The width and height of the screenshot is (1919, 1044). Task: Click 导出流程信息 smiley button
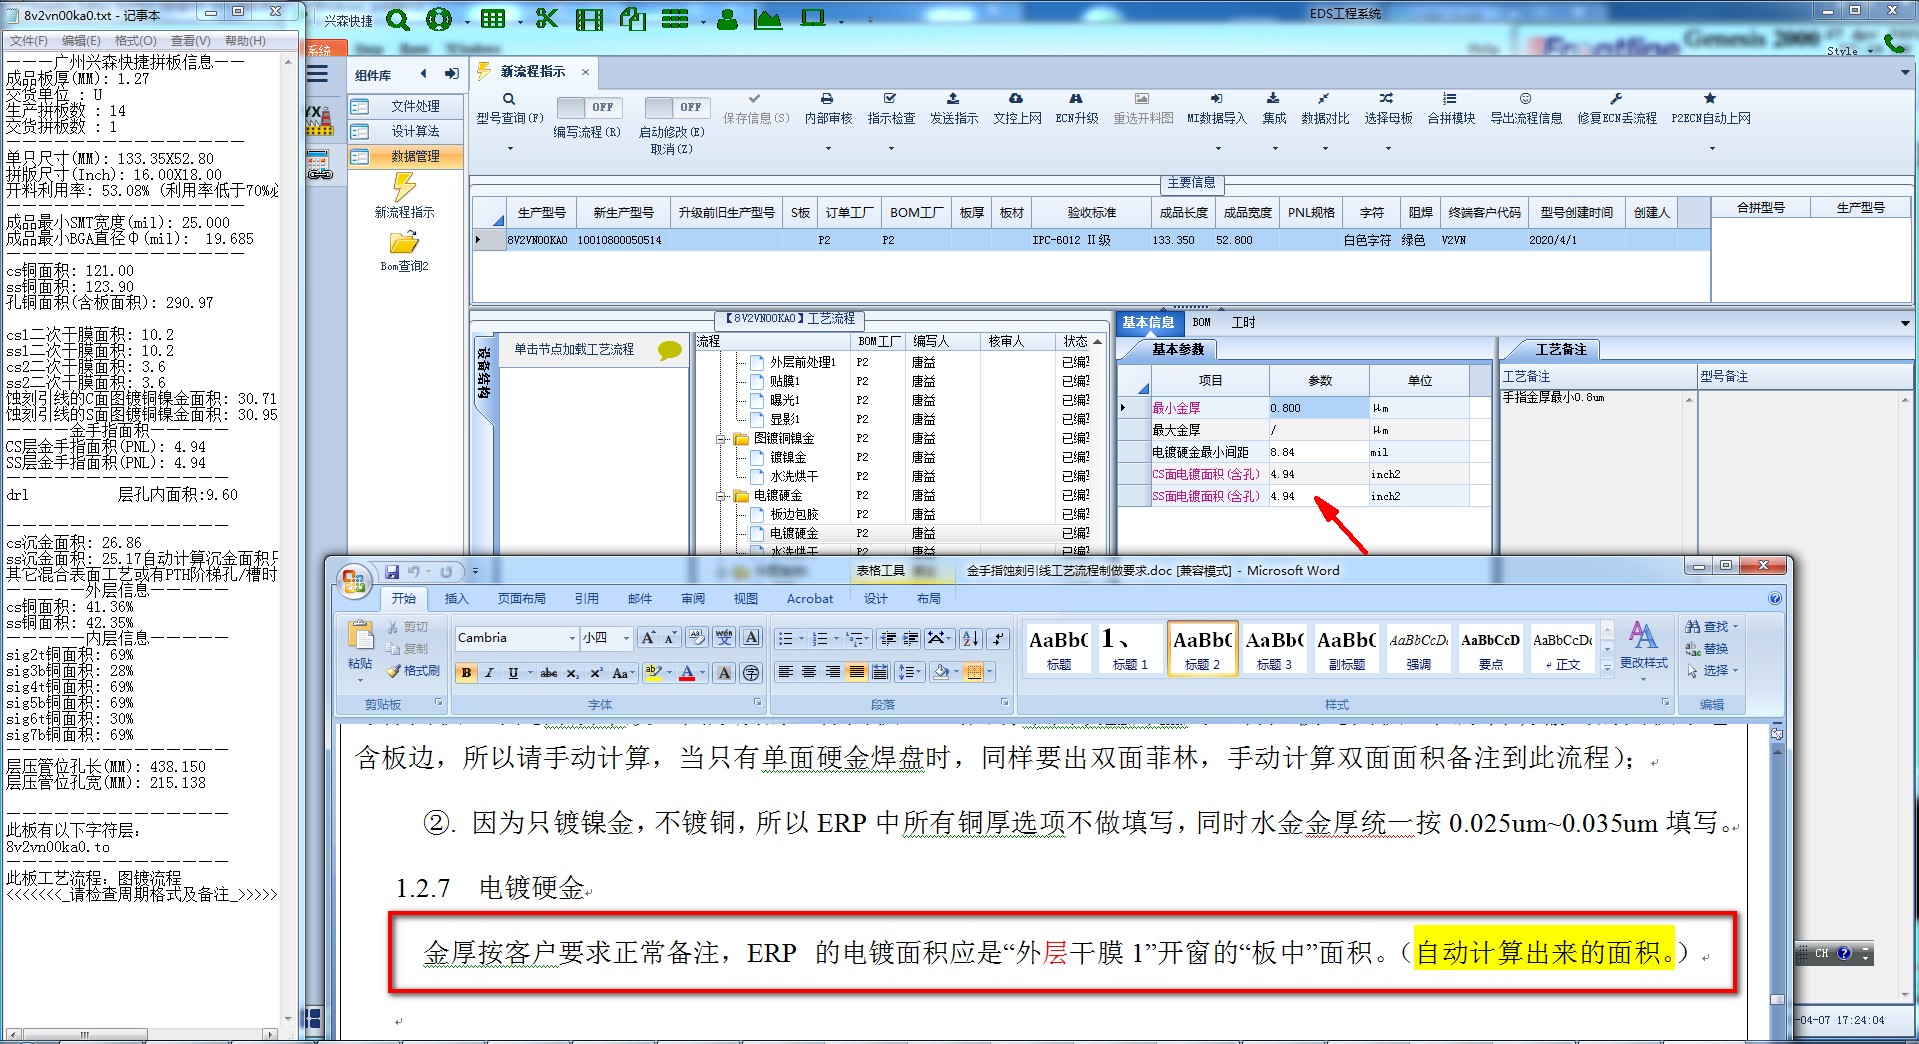tap(1525, 109)
